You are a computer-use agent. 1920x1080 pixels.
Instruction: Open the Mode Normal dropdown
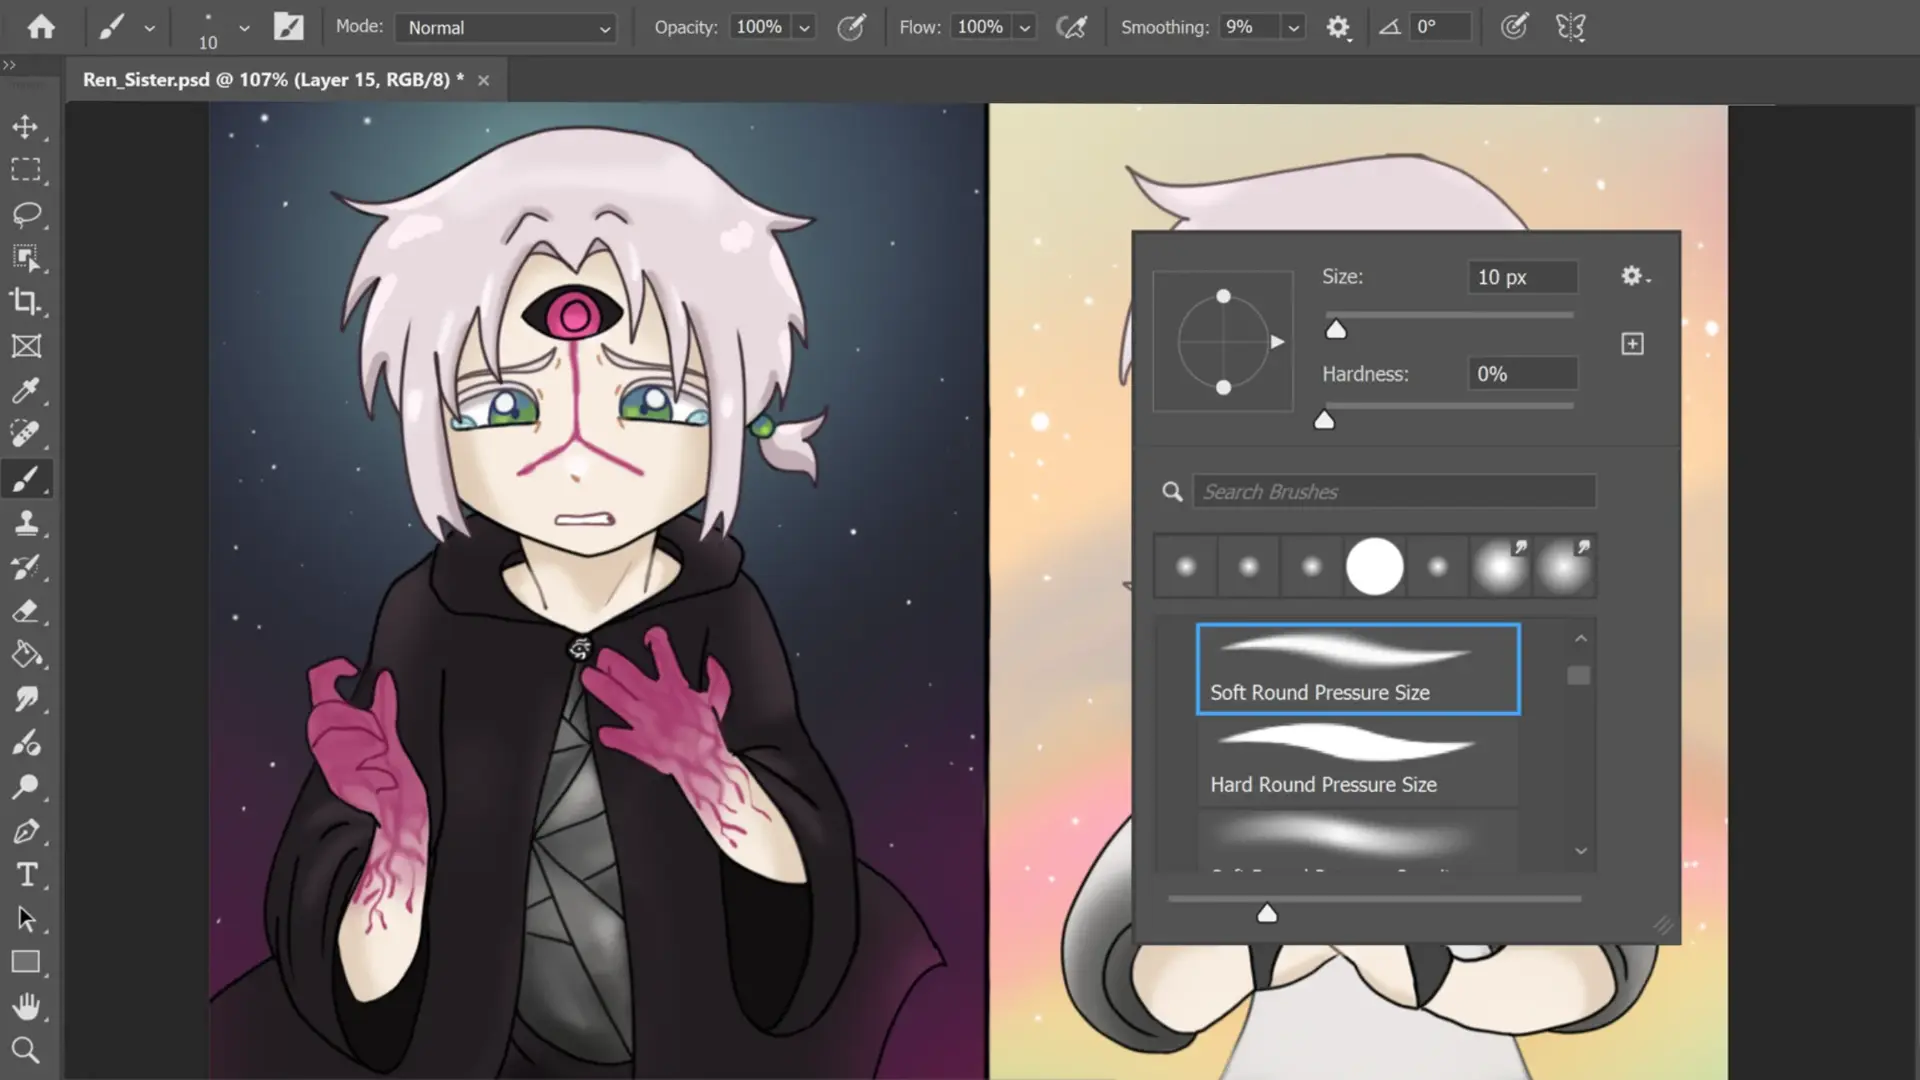pos(506,28)
